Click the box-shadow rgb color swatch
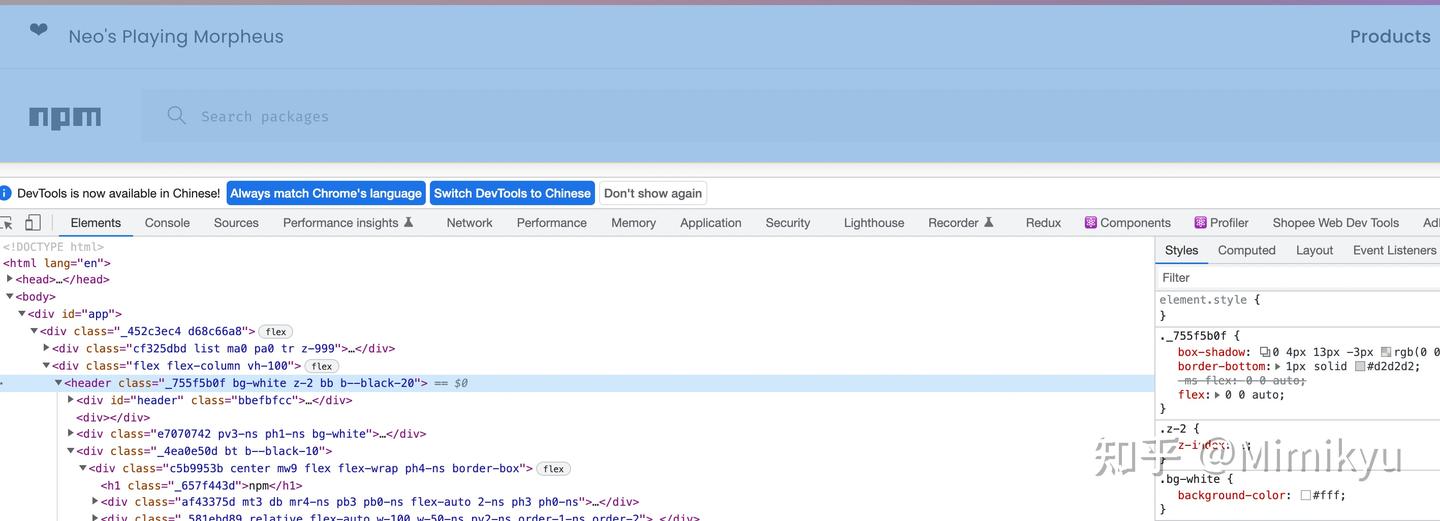This screenshot has height=521, width=1440. coord(1386,352)
